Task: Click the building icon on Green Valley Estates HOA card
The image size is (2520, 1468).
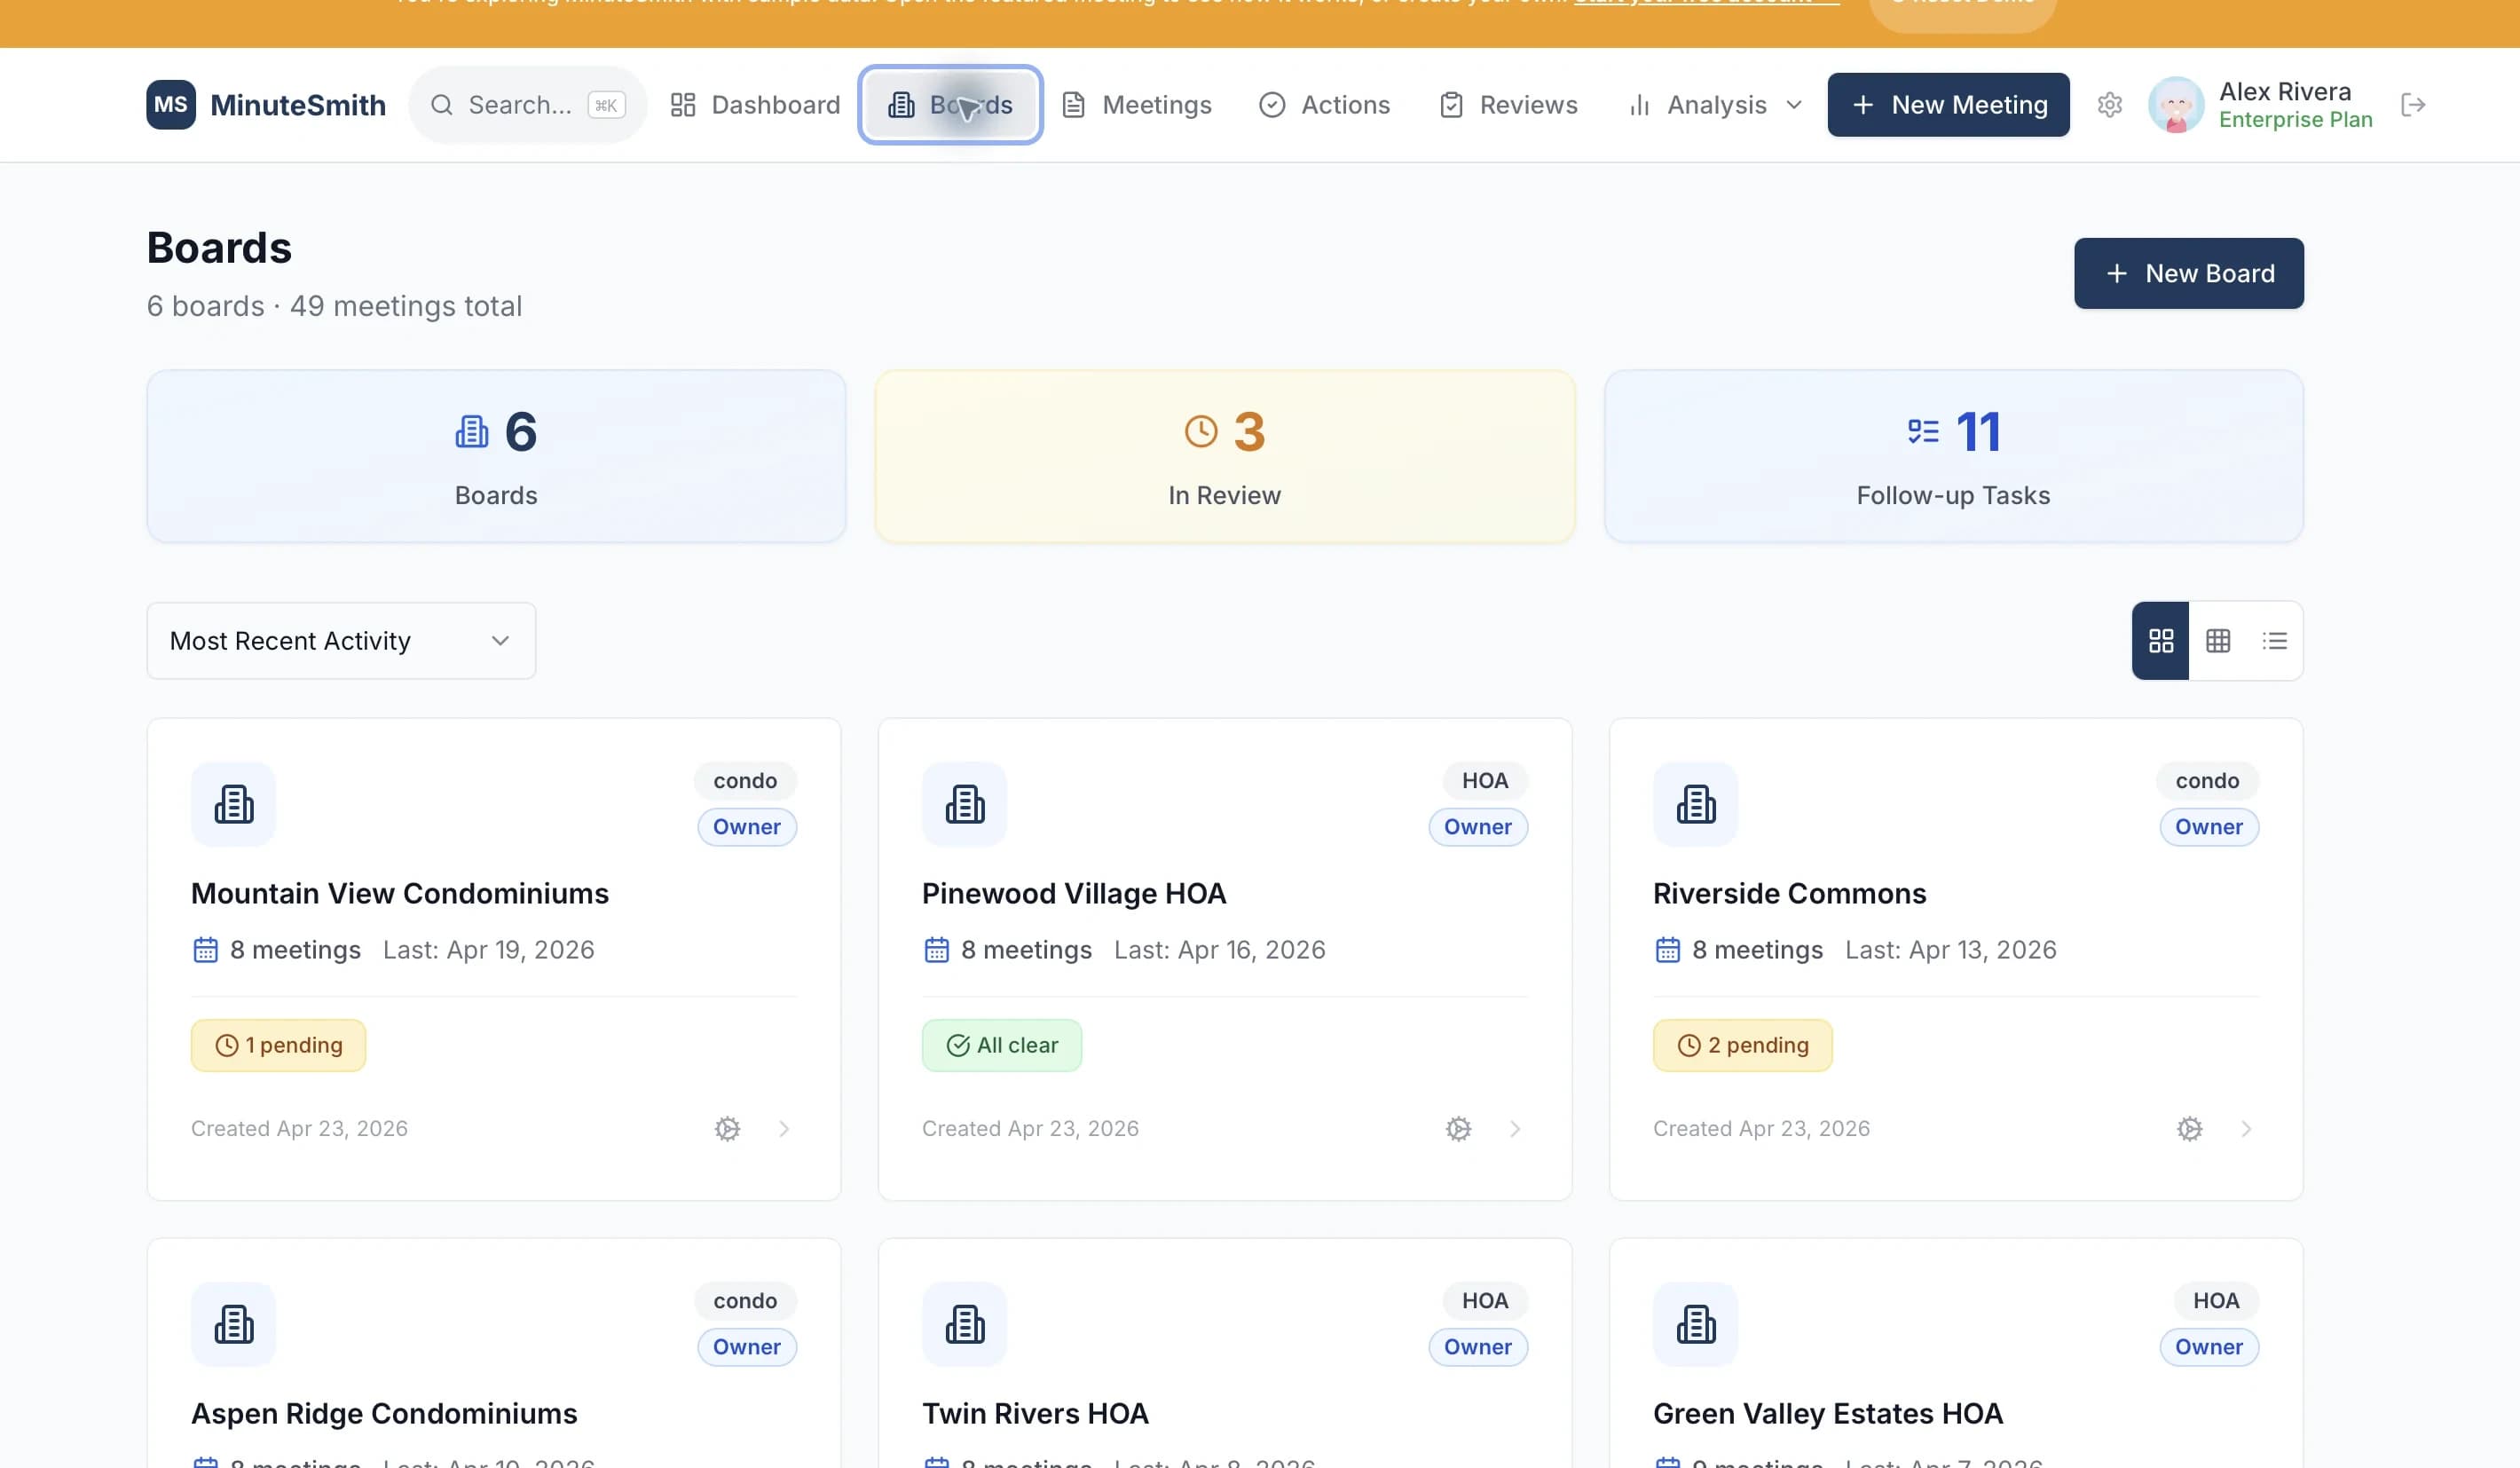Action: pyautogui.click(x=1695, y=1324)
